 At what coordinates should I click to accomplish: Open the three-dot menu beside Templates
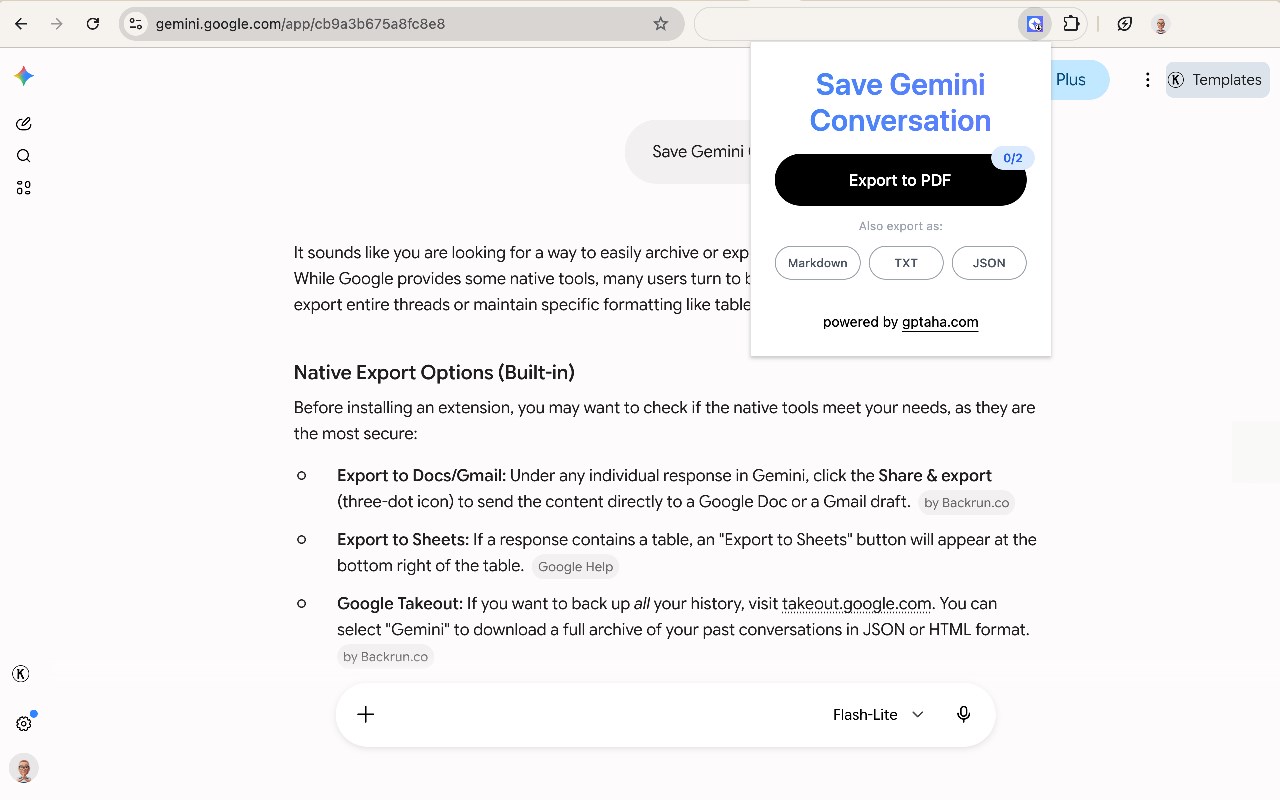pyautogui.click(x=1147, y=80)
